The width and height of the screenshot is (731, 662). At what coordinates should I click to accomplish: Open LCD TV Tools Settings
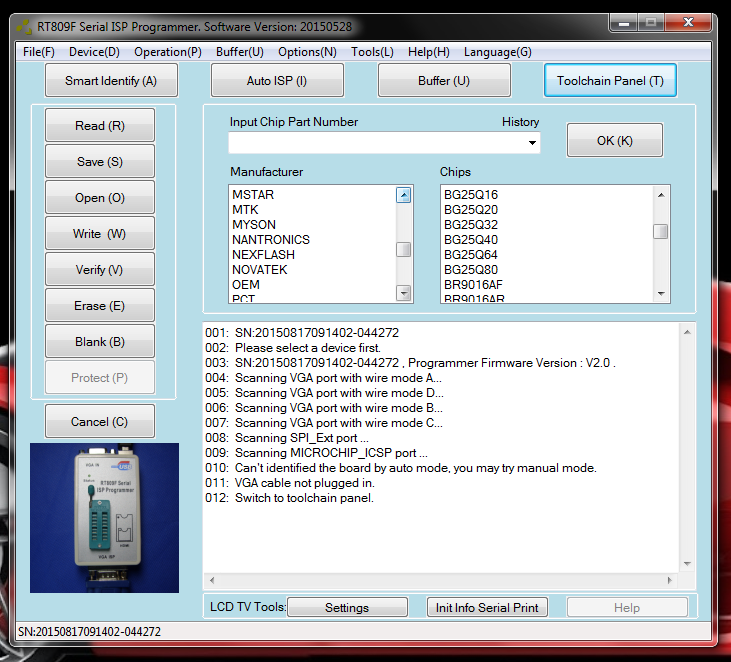pyautogui.click(x=347, y=607)
